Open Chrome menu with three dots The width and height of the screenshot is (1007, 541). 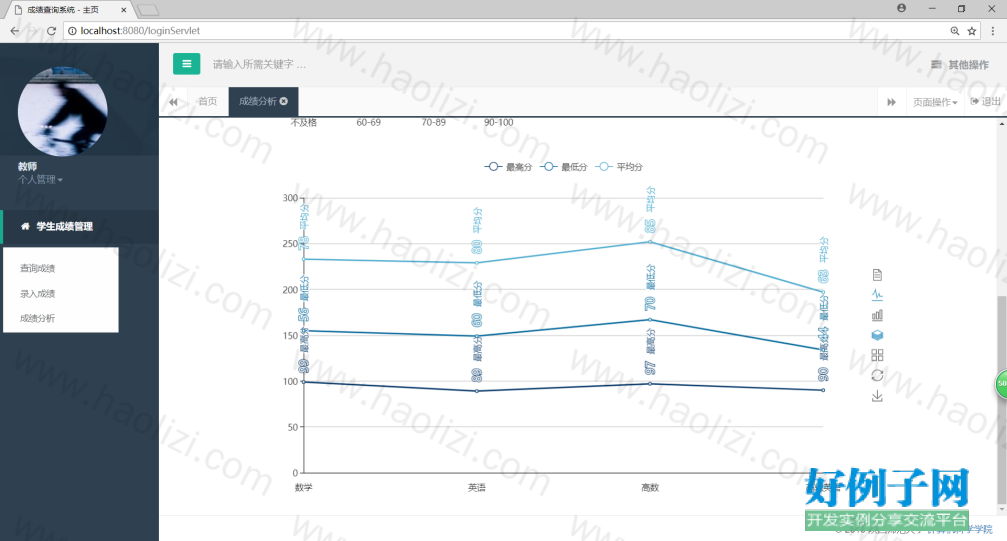coord(993,31)
